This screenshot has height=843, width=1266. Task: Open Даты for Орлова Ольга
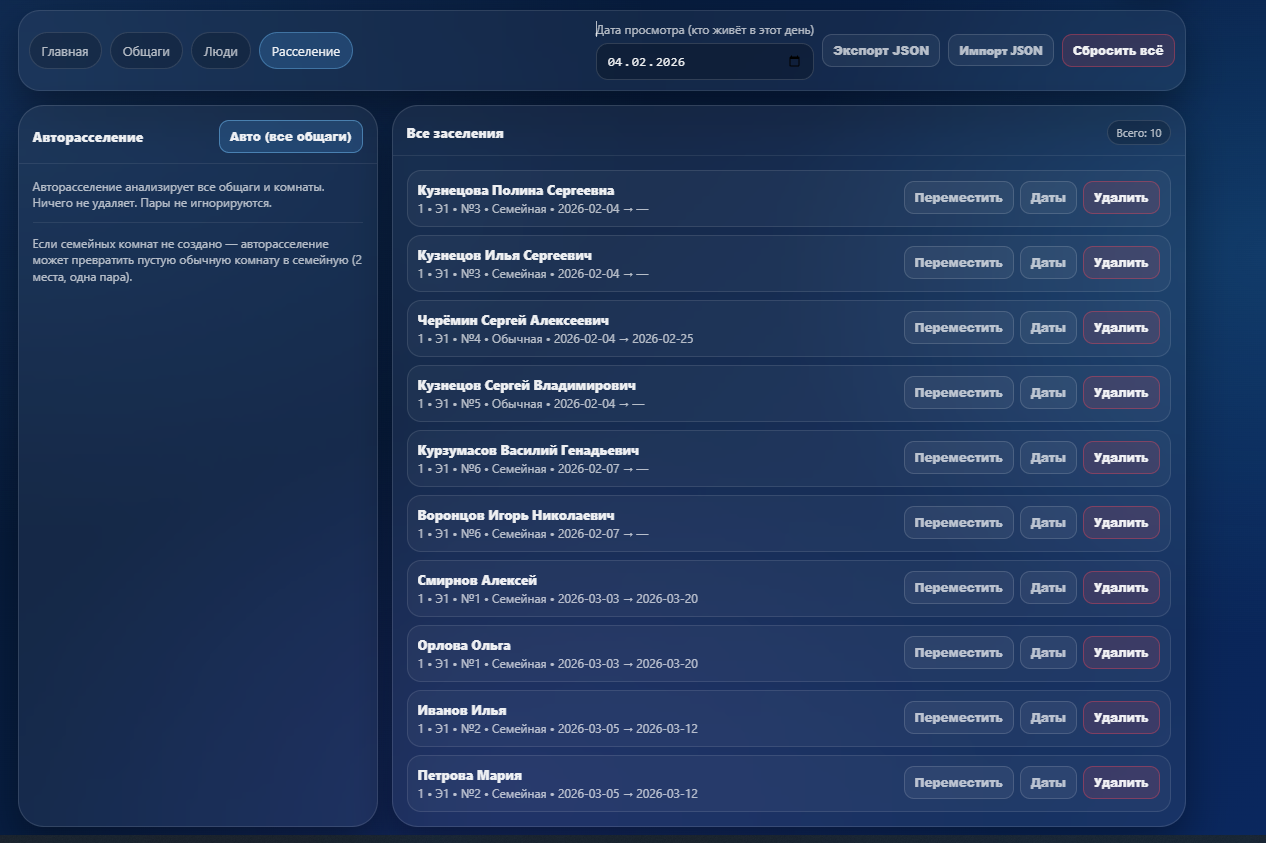1048,653
